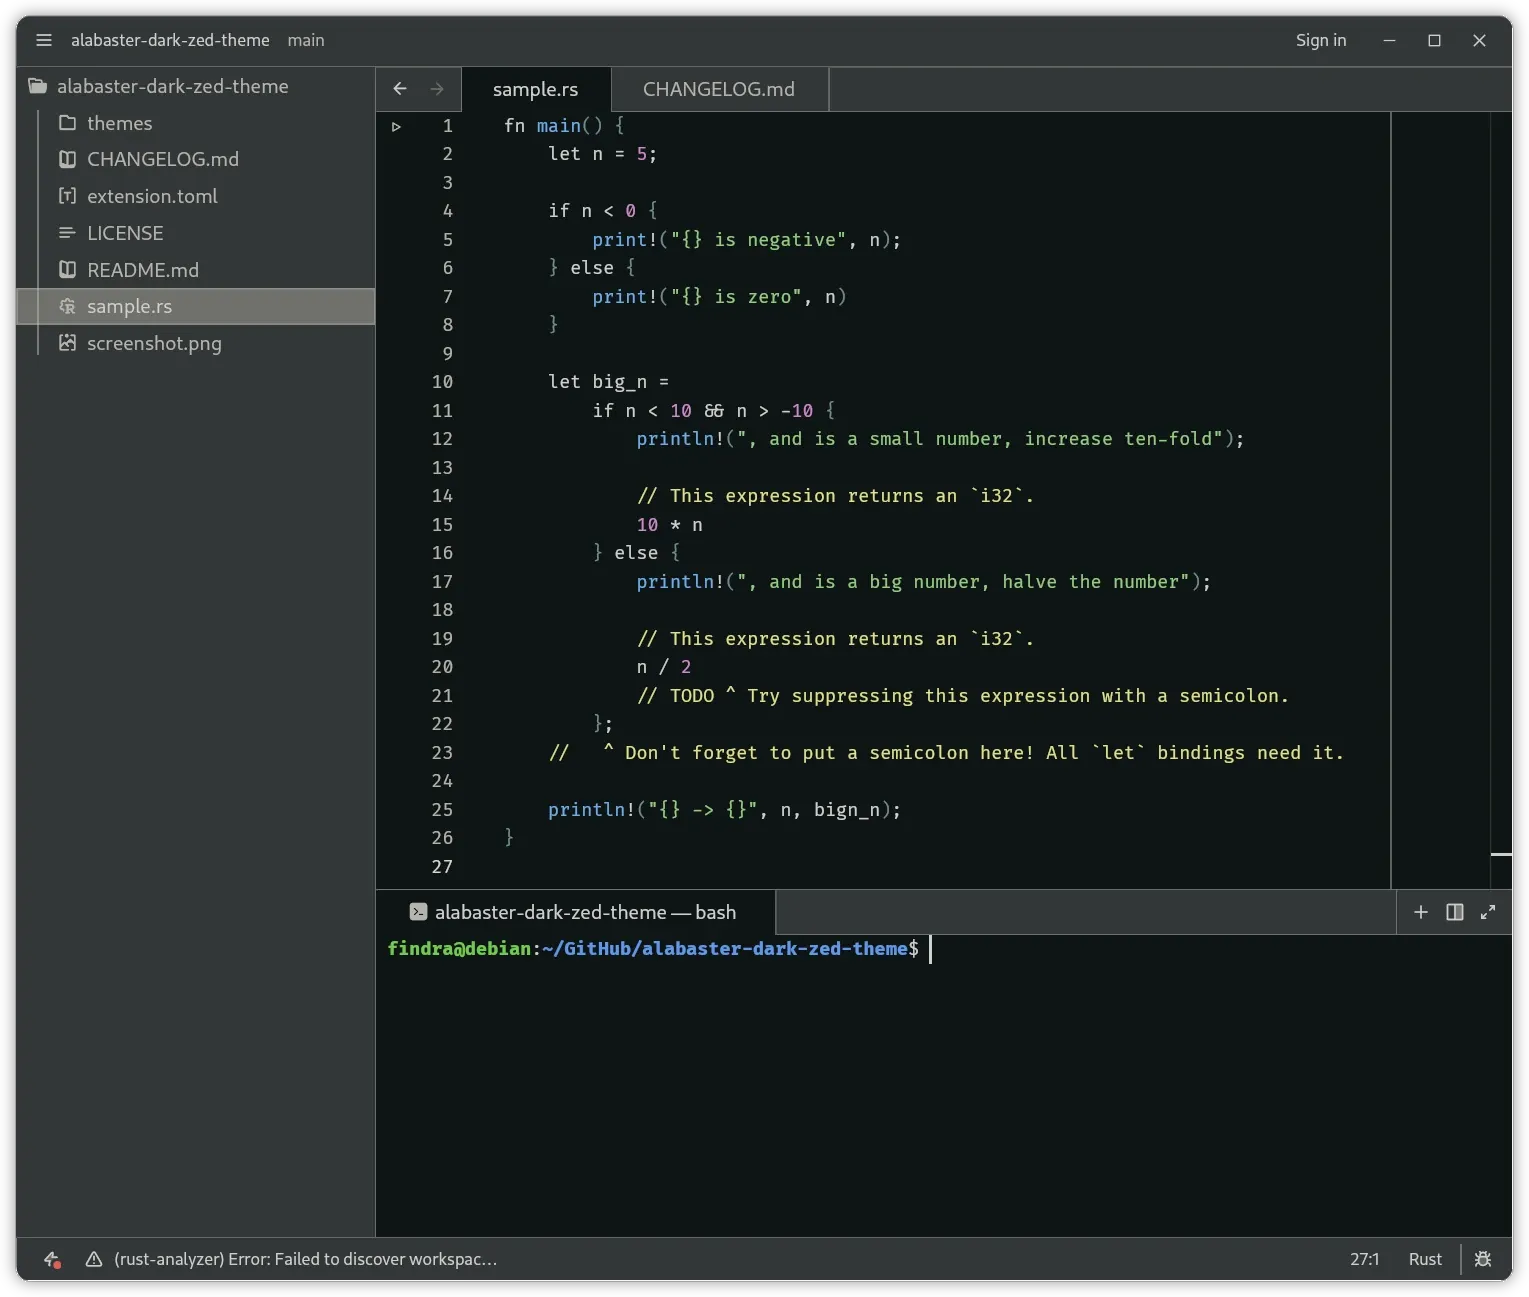Click line number 27 in gutter
The width and height of the screenshot is (1529, 1297).
click(442, 867)
